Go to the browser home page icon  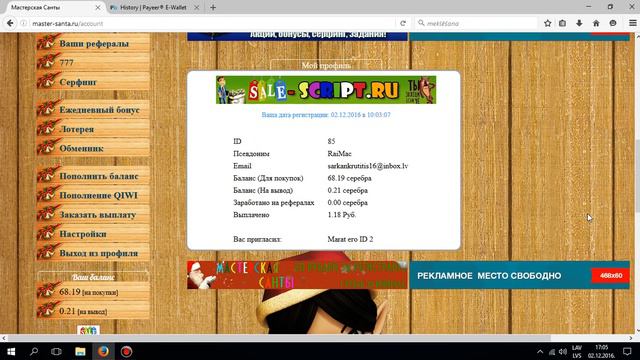click(596, 23)
